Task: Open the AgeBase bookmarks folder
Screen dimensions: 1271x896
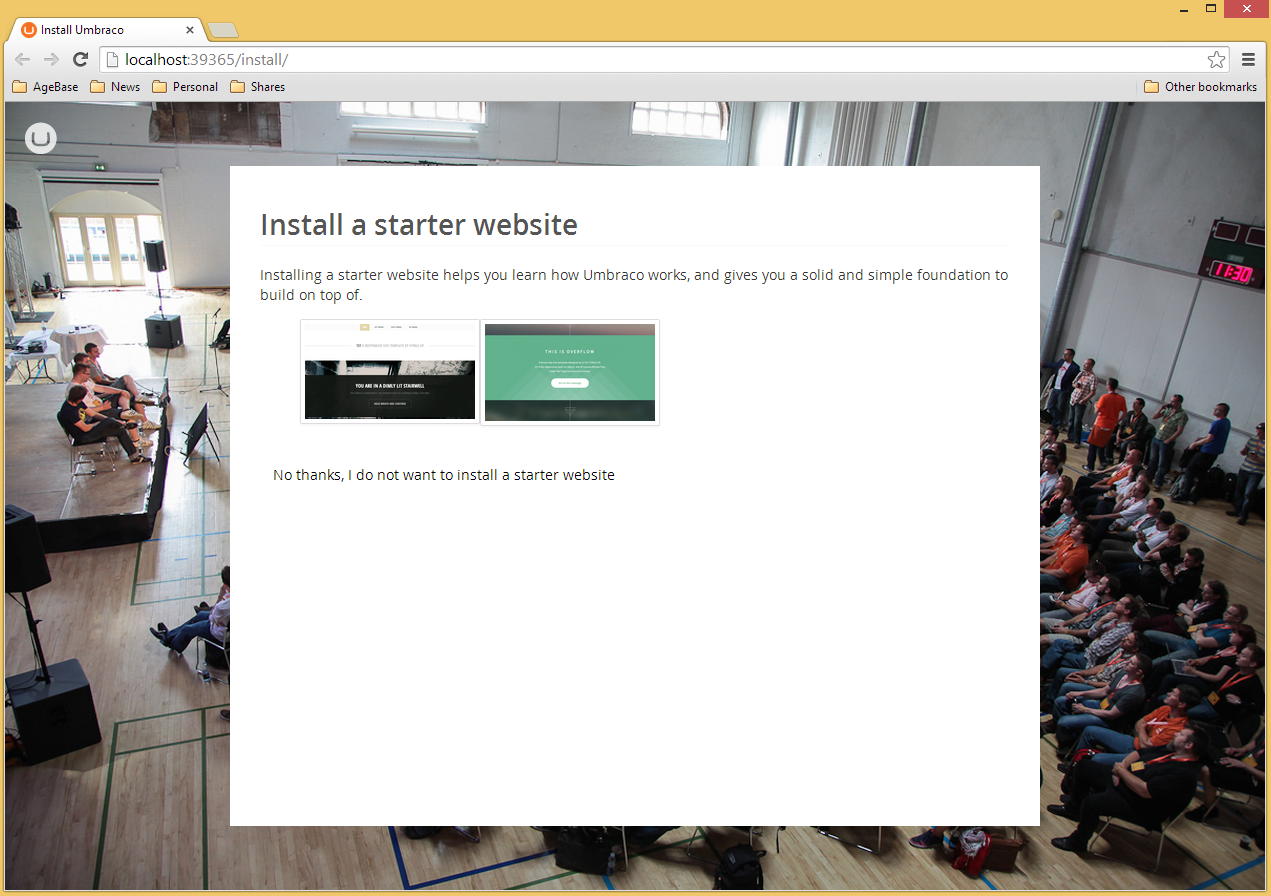Action: pyautogui.click(x=45, y=87)
